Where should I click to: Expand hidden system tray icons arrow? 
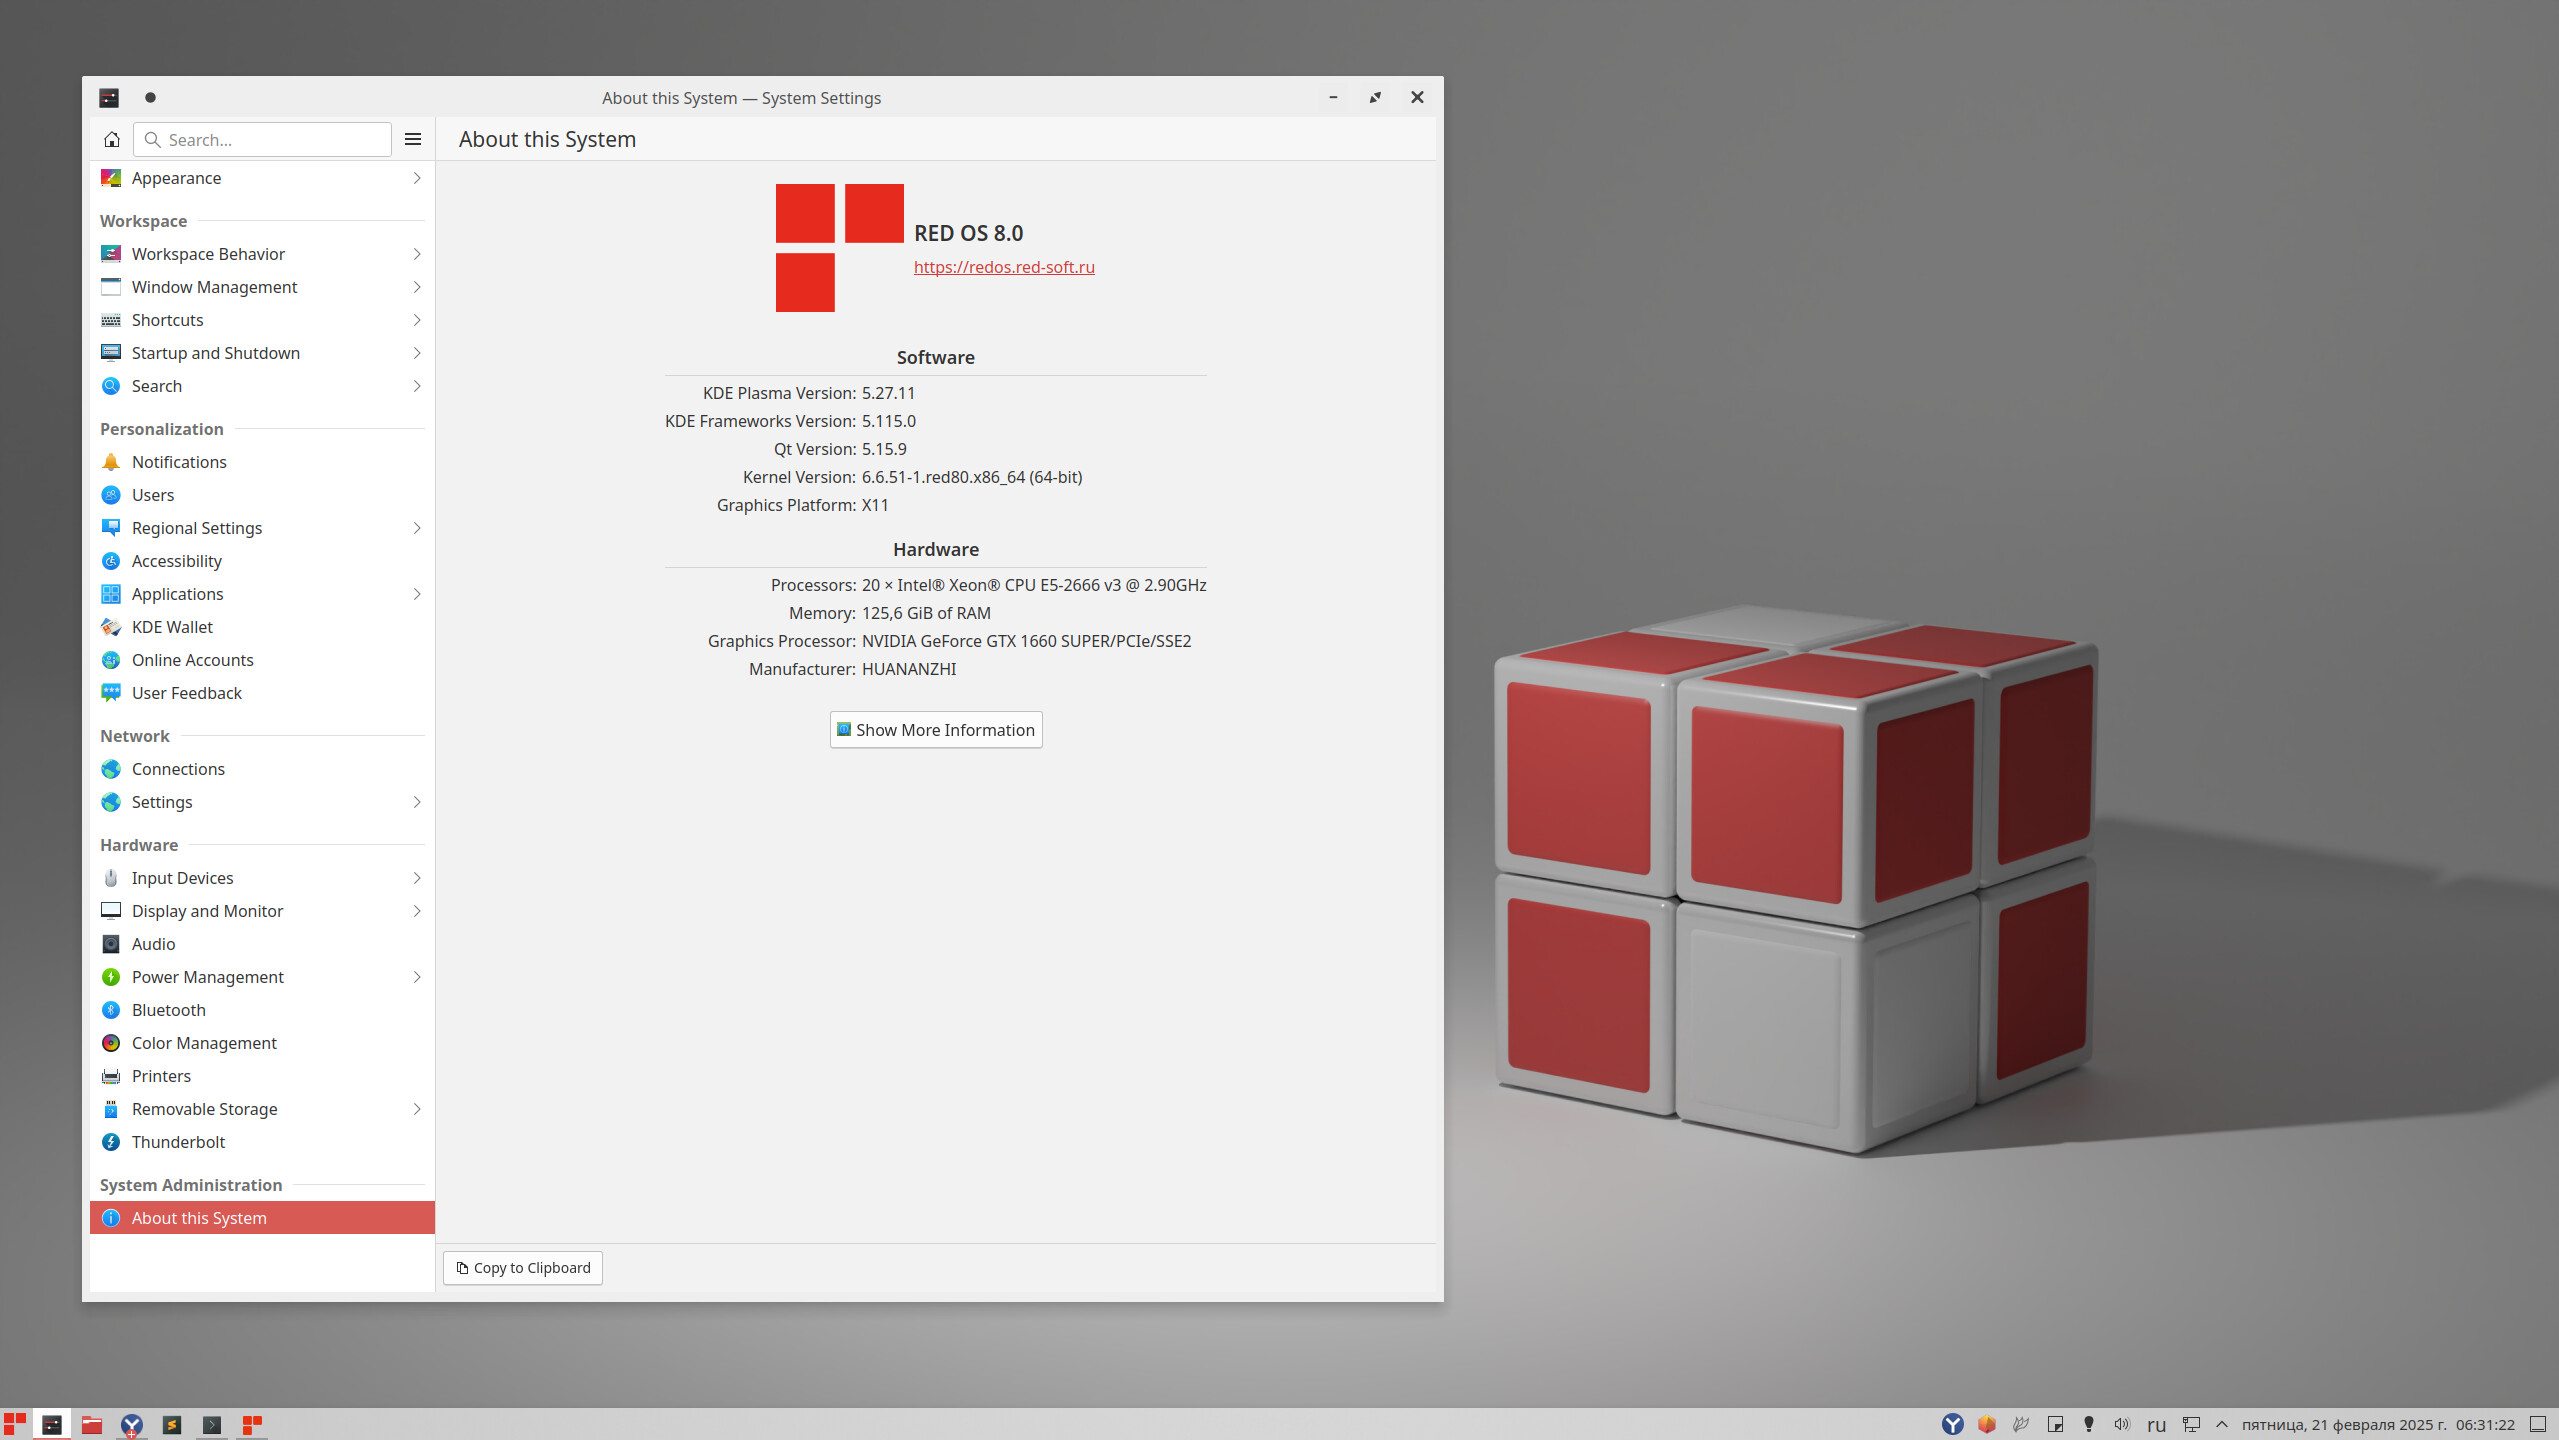click(x=2221, y=1424)
